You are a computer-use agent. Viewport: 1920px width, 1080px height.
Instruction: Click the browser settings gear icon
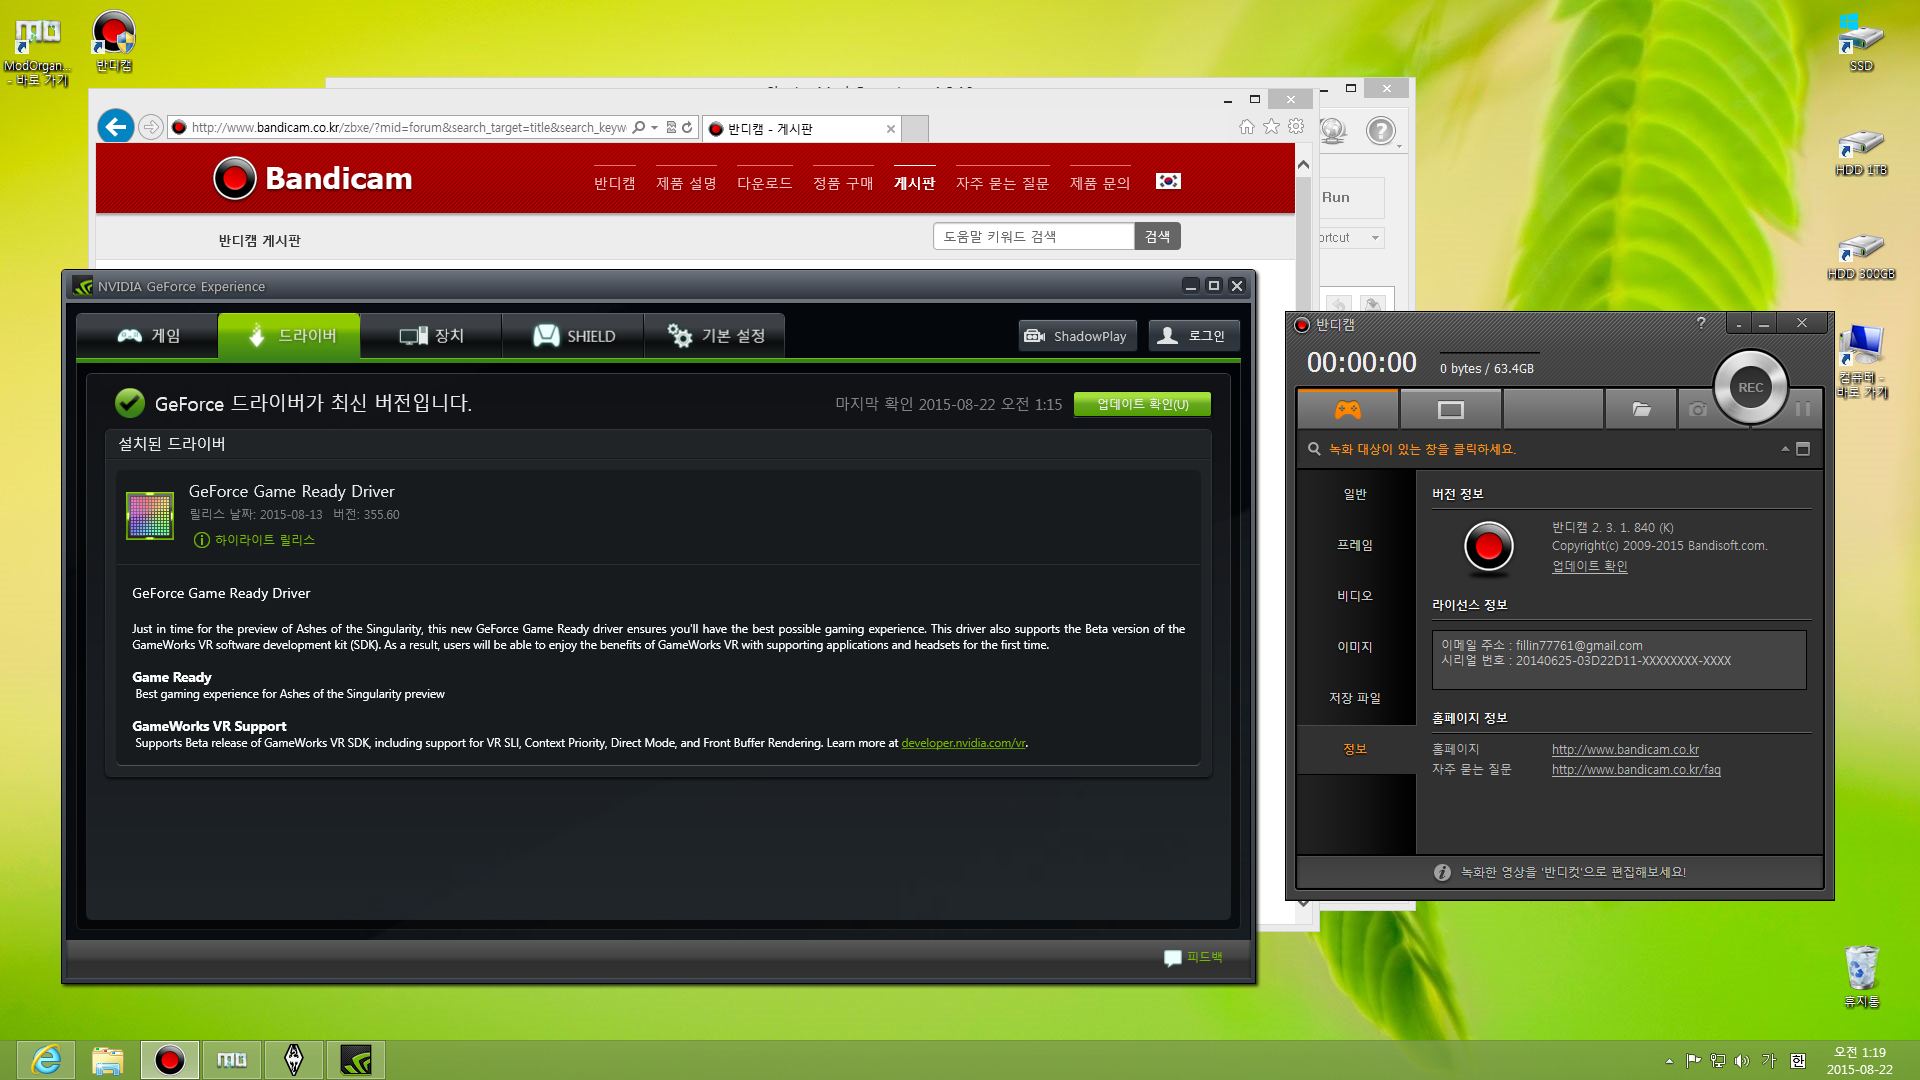coord(1296,126)
